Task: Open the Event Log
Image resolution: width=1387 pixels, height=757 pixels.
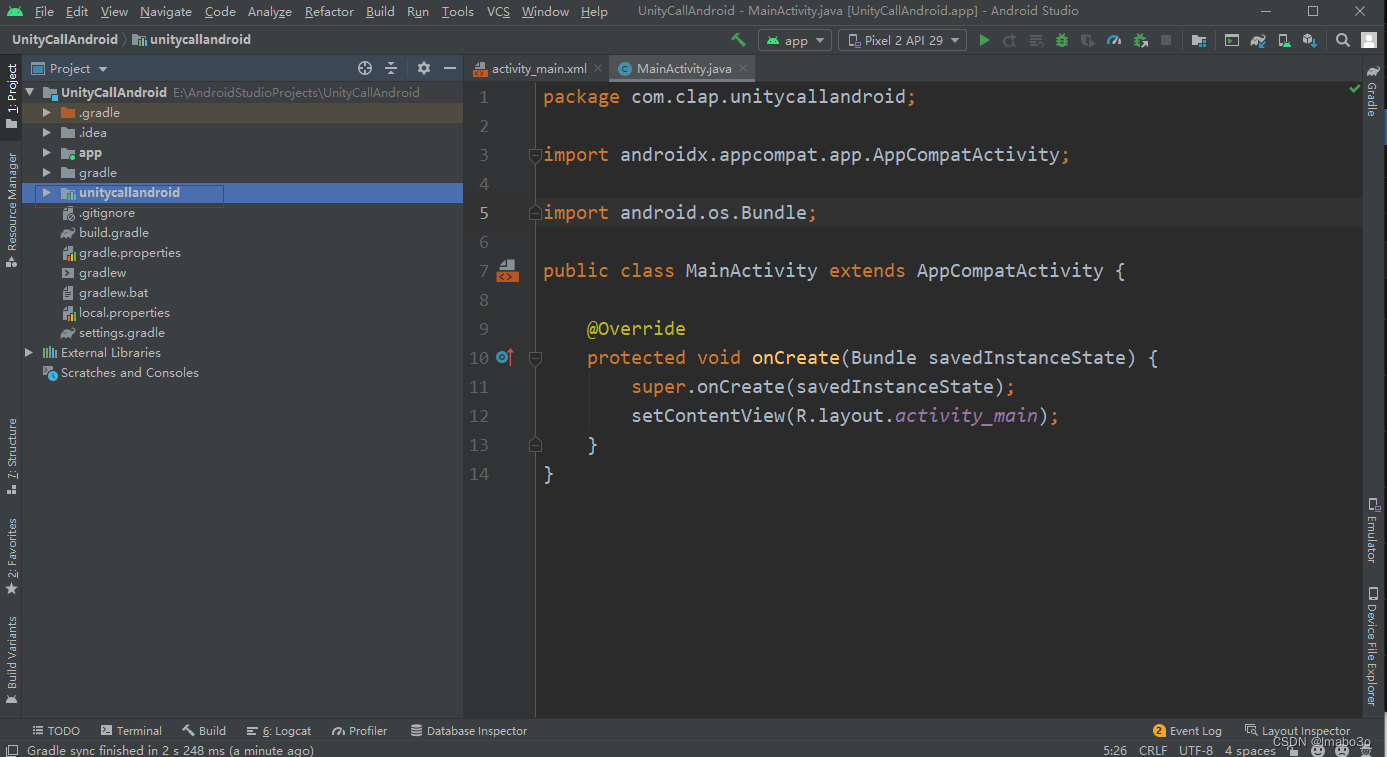Action: click(1188, 731)
